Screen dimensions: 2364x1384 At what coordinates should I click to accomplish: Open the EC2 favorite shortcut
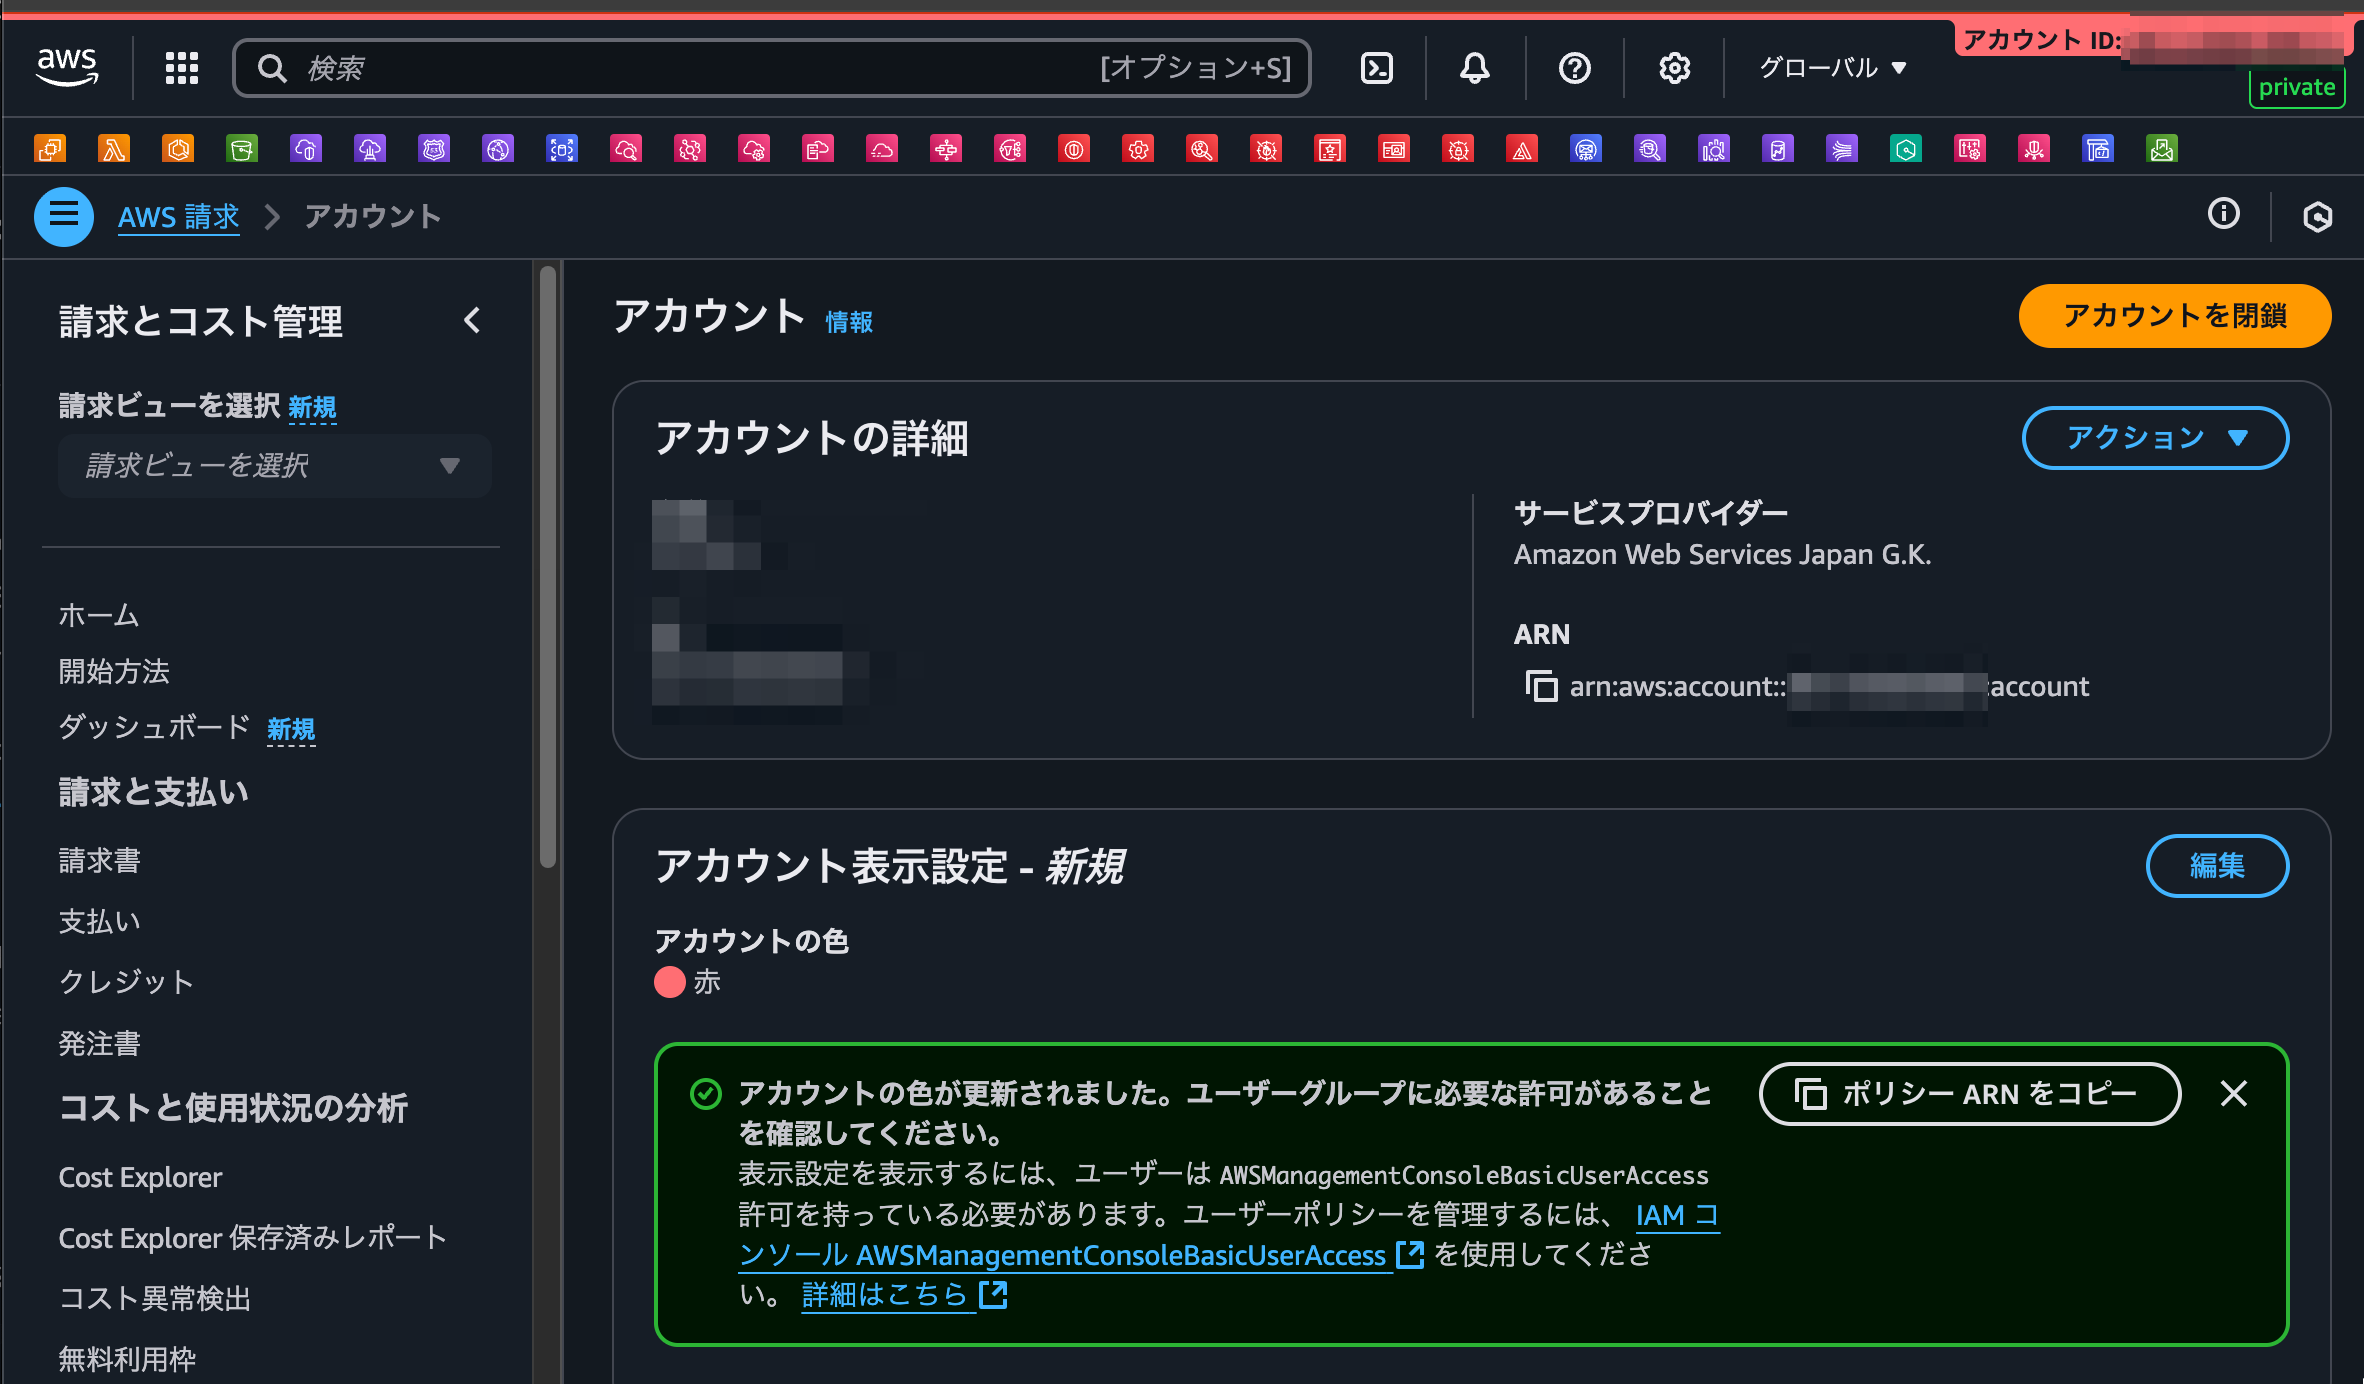pyautogui.click(x=50, y=149)
